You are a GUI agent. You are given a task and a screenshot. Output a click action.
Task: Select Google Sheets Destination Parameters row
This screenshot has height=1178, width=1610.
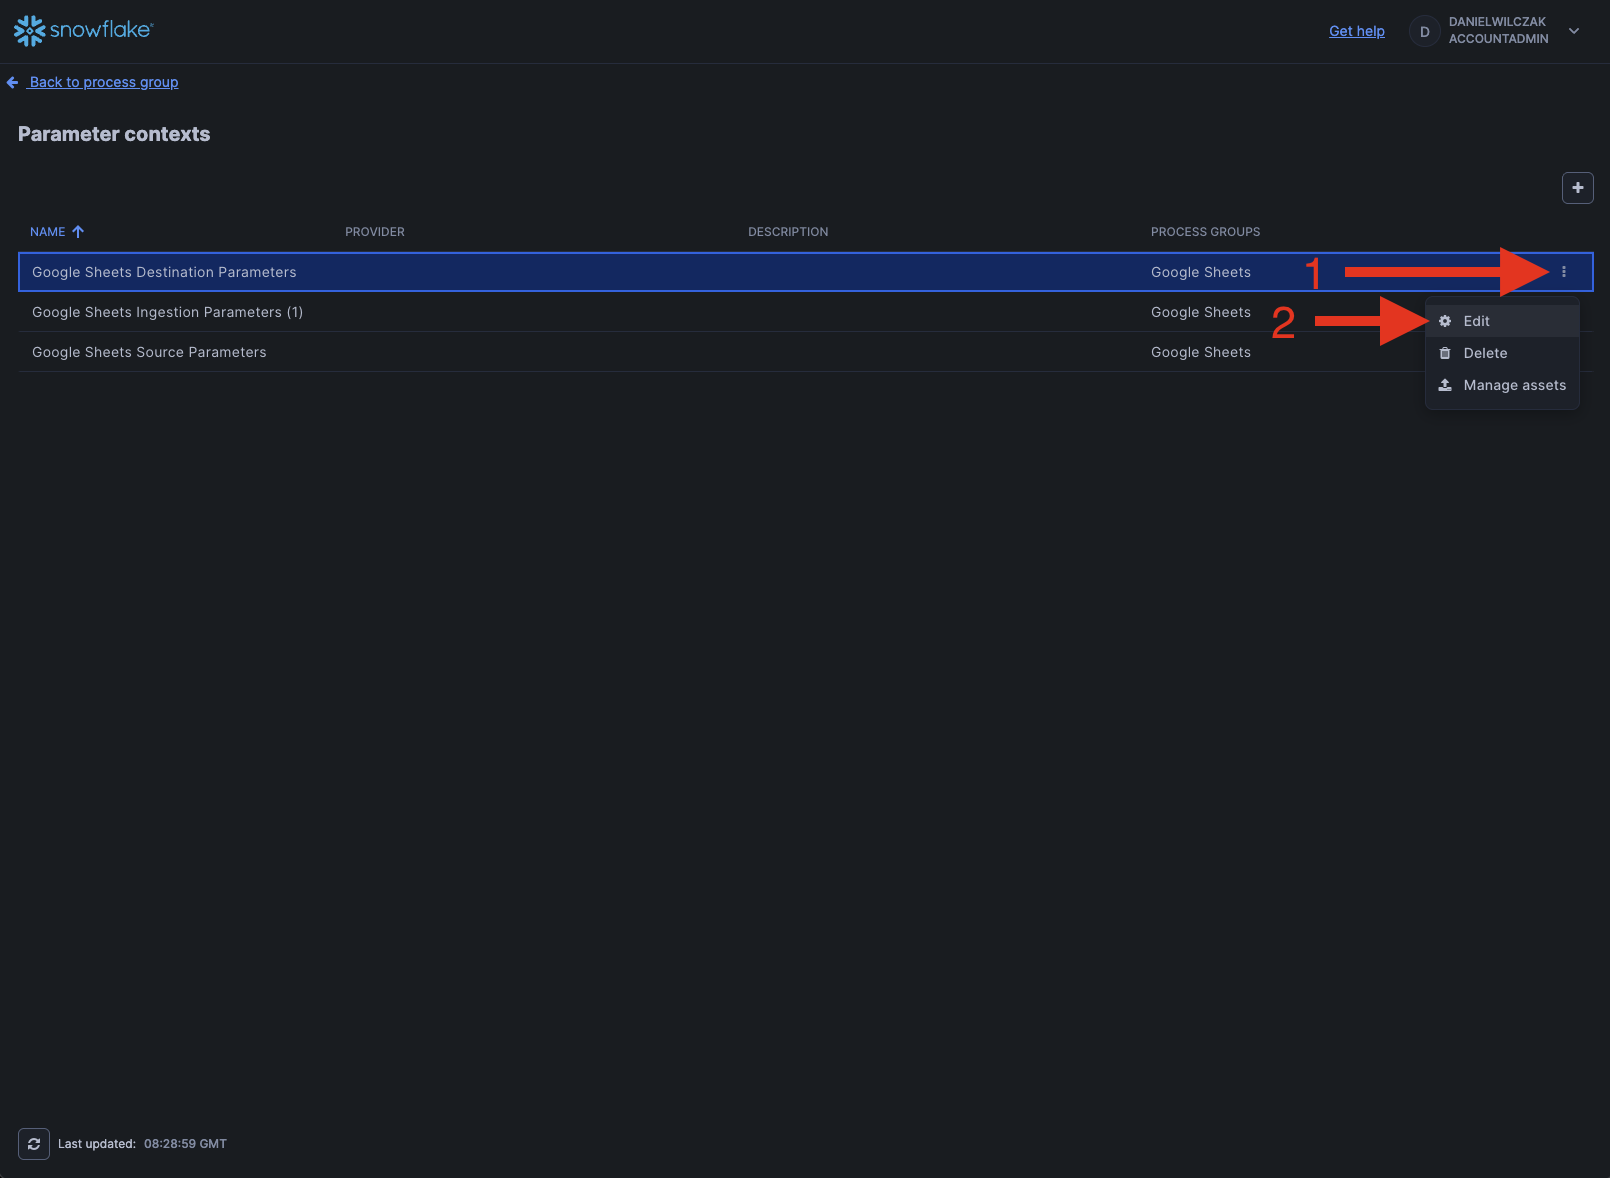click(x=164, y=272)
